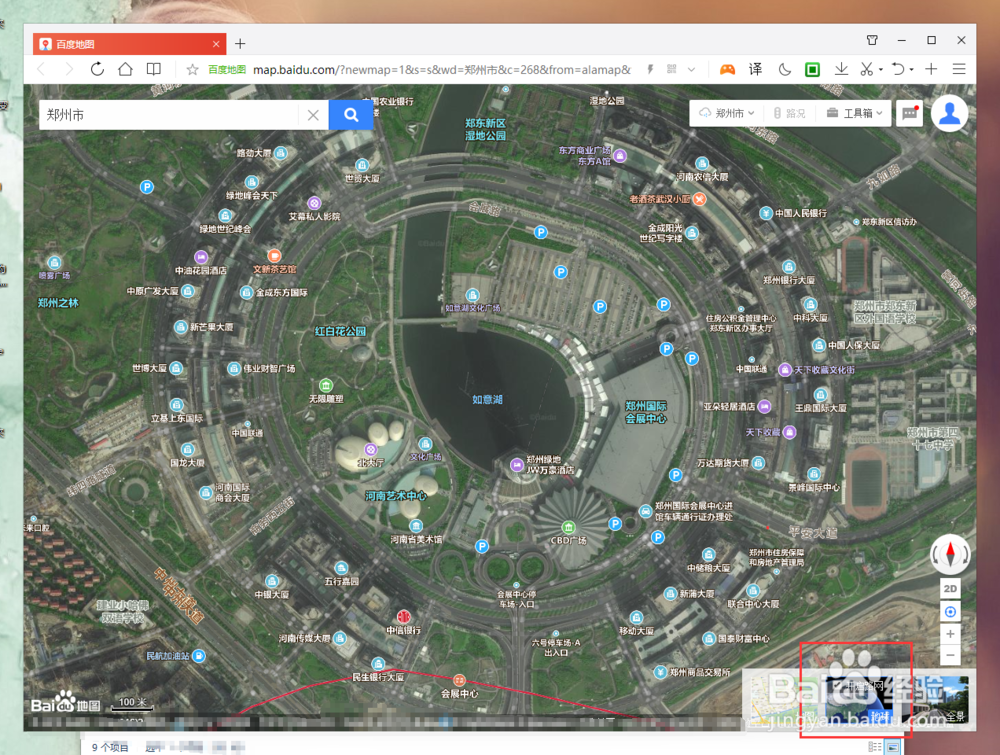
Task: Zoom out with the minus map button
Action: 950,655
